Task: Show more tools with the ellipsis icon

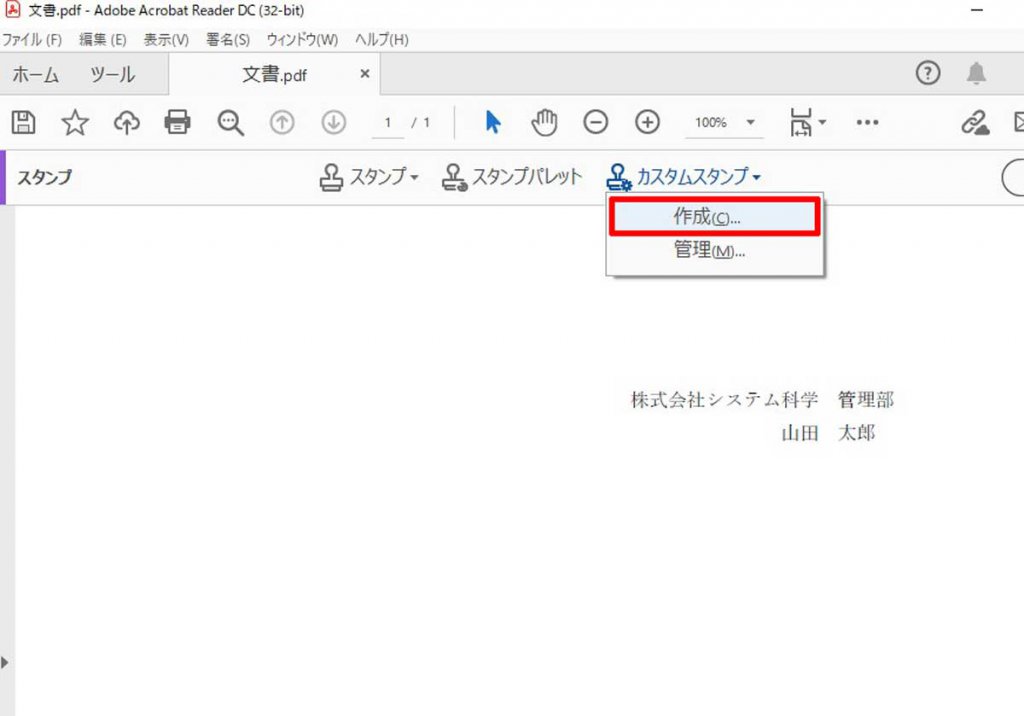Action: click(x=867, y=122)
